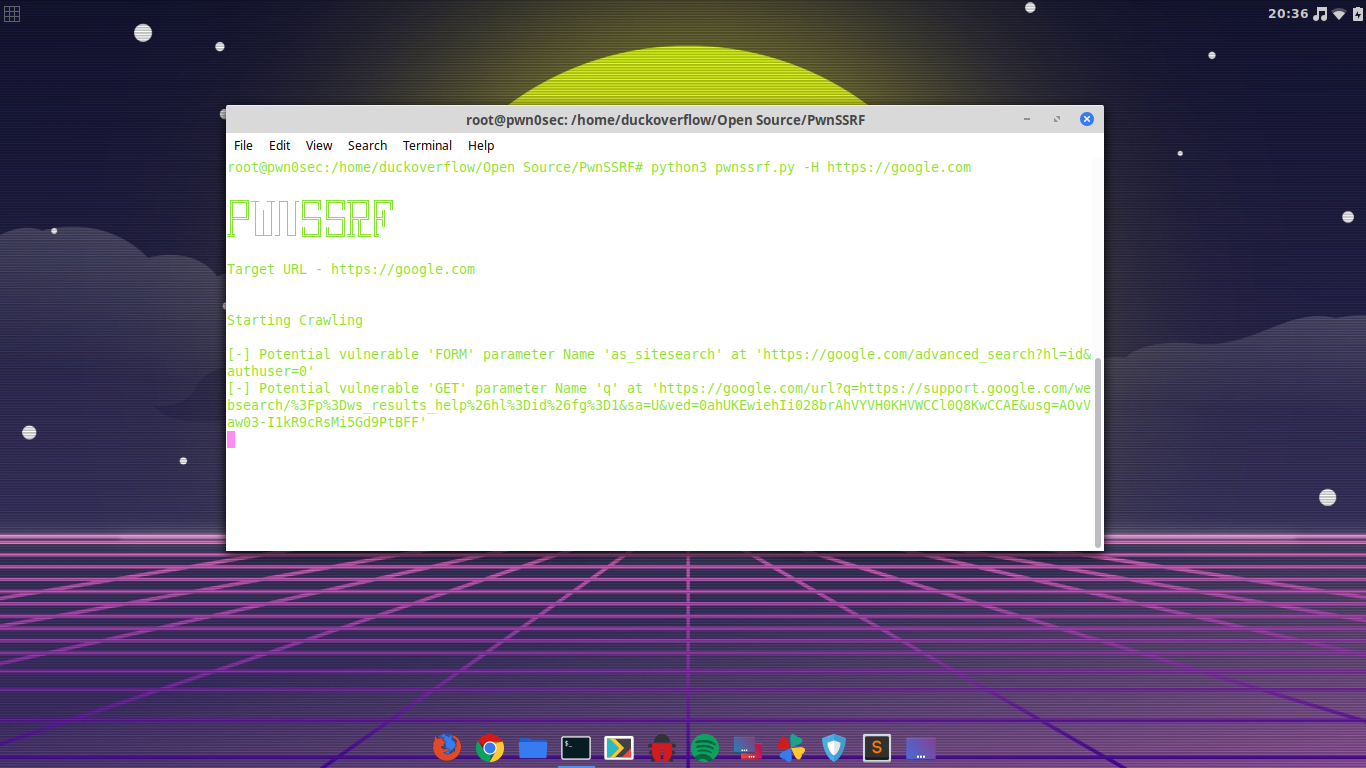
Task: Open the red bug app in dock
Action: coord(662,747)
